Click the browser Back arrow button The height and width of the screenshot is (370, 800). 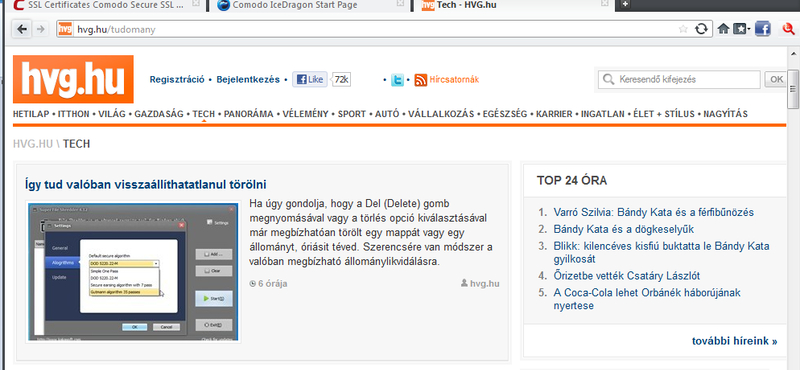coord(21,30)
